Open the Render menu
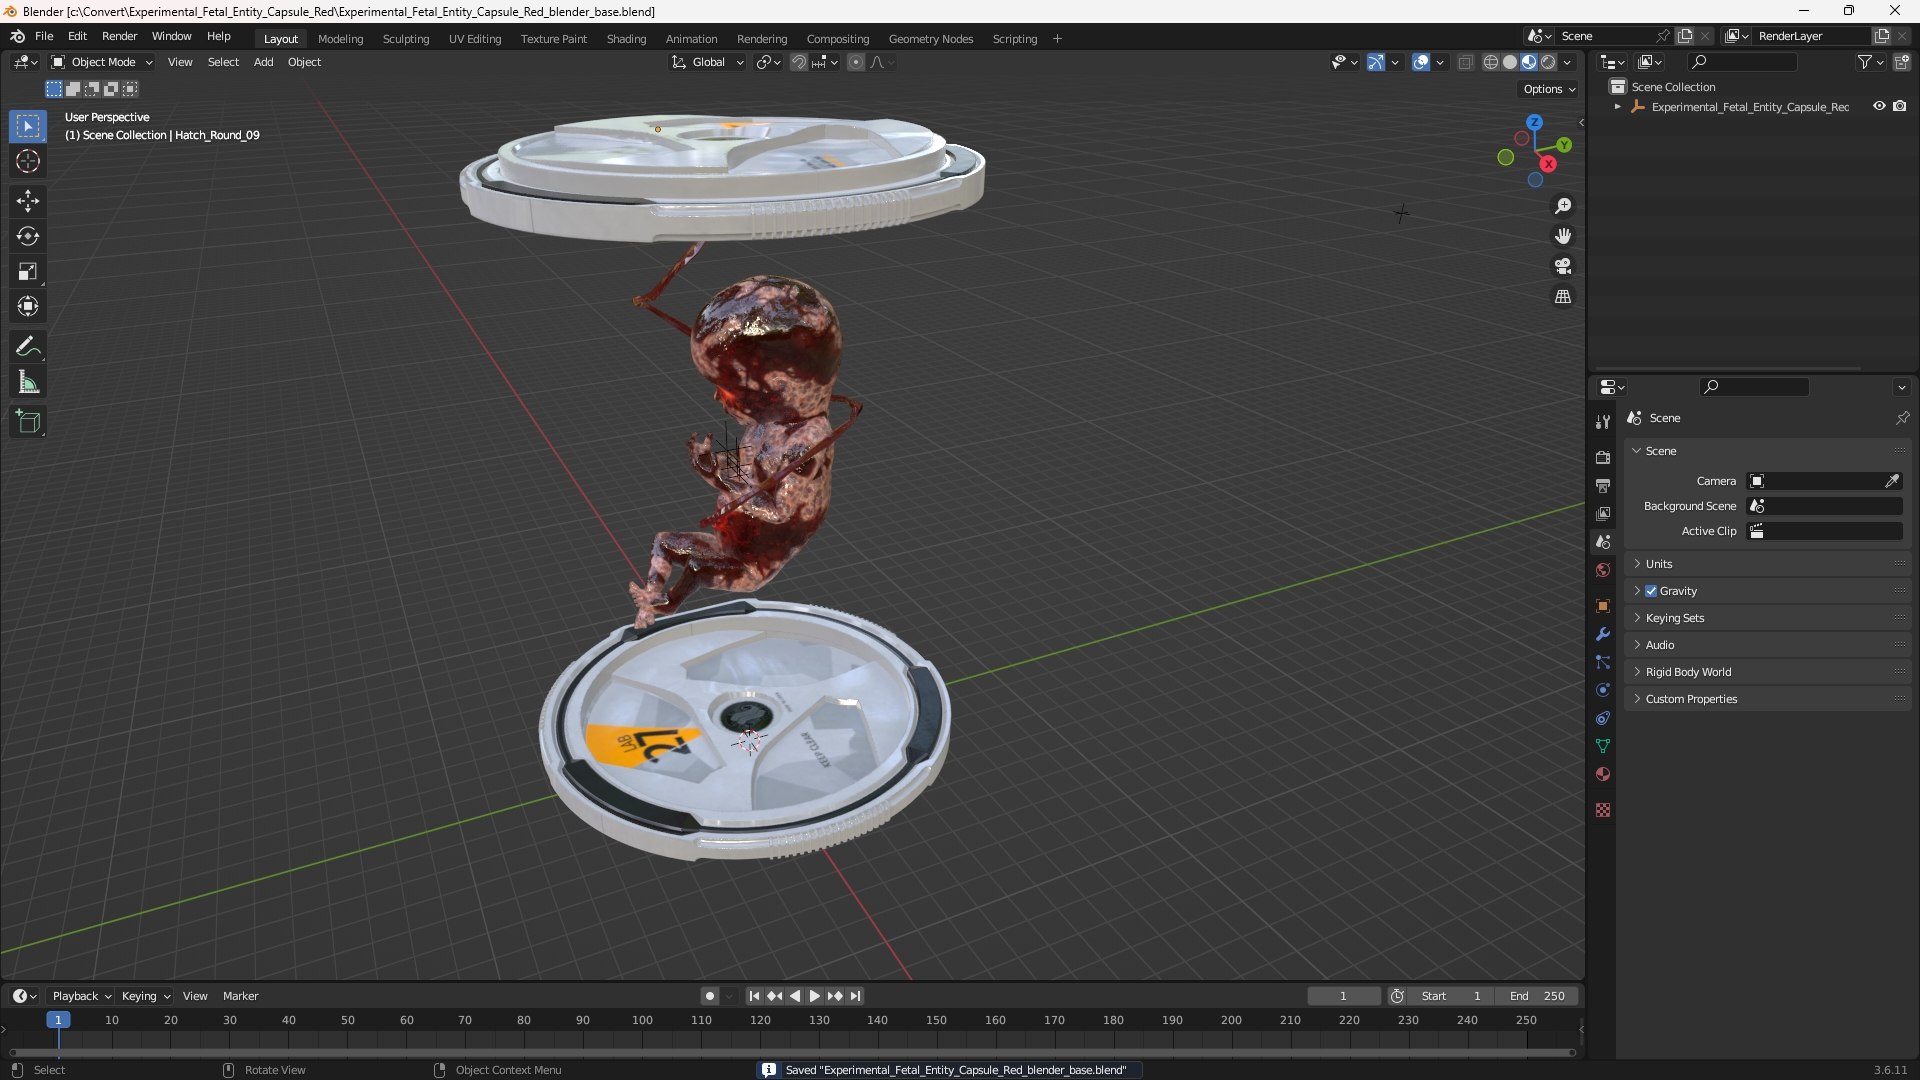Screen dimensions: 1920x1080 click(x=119, y=36)
